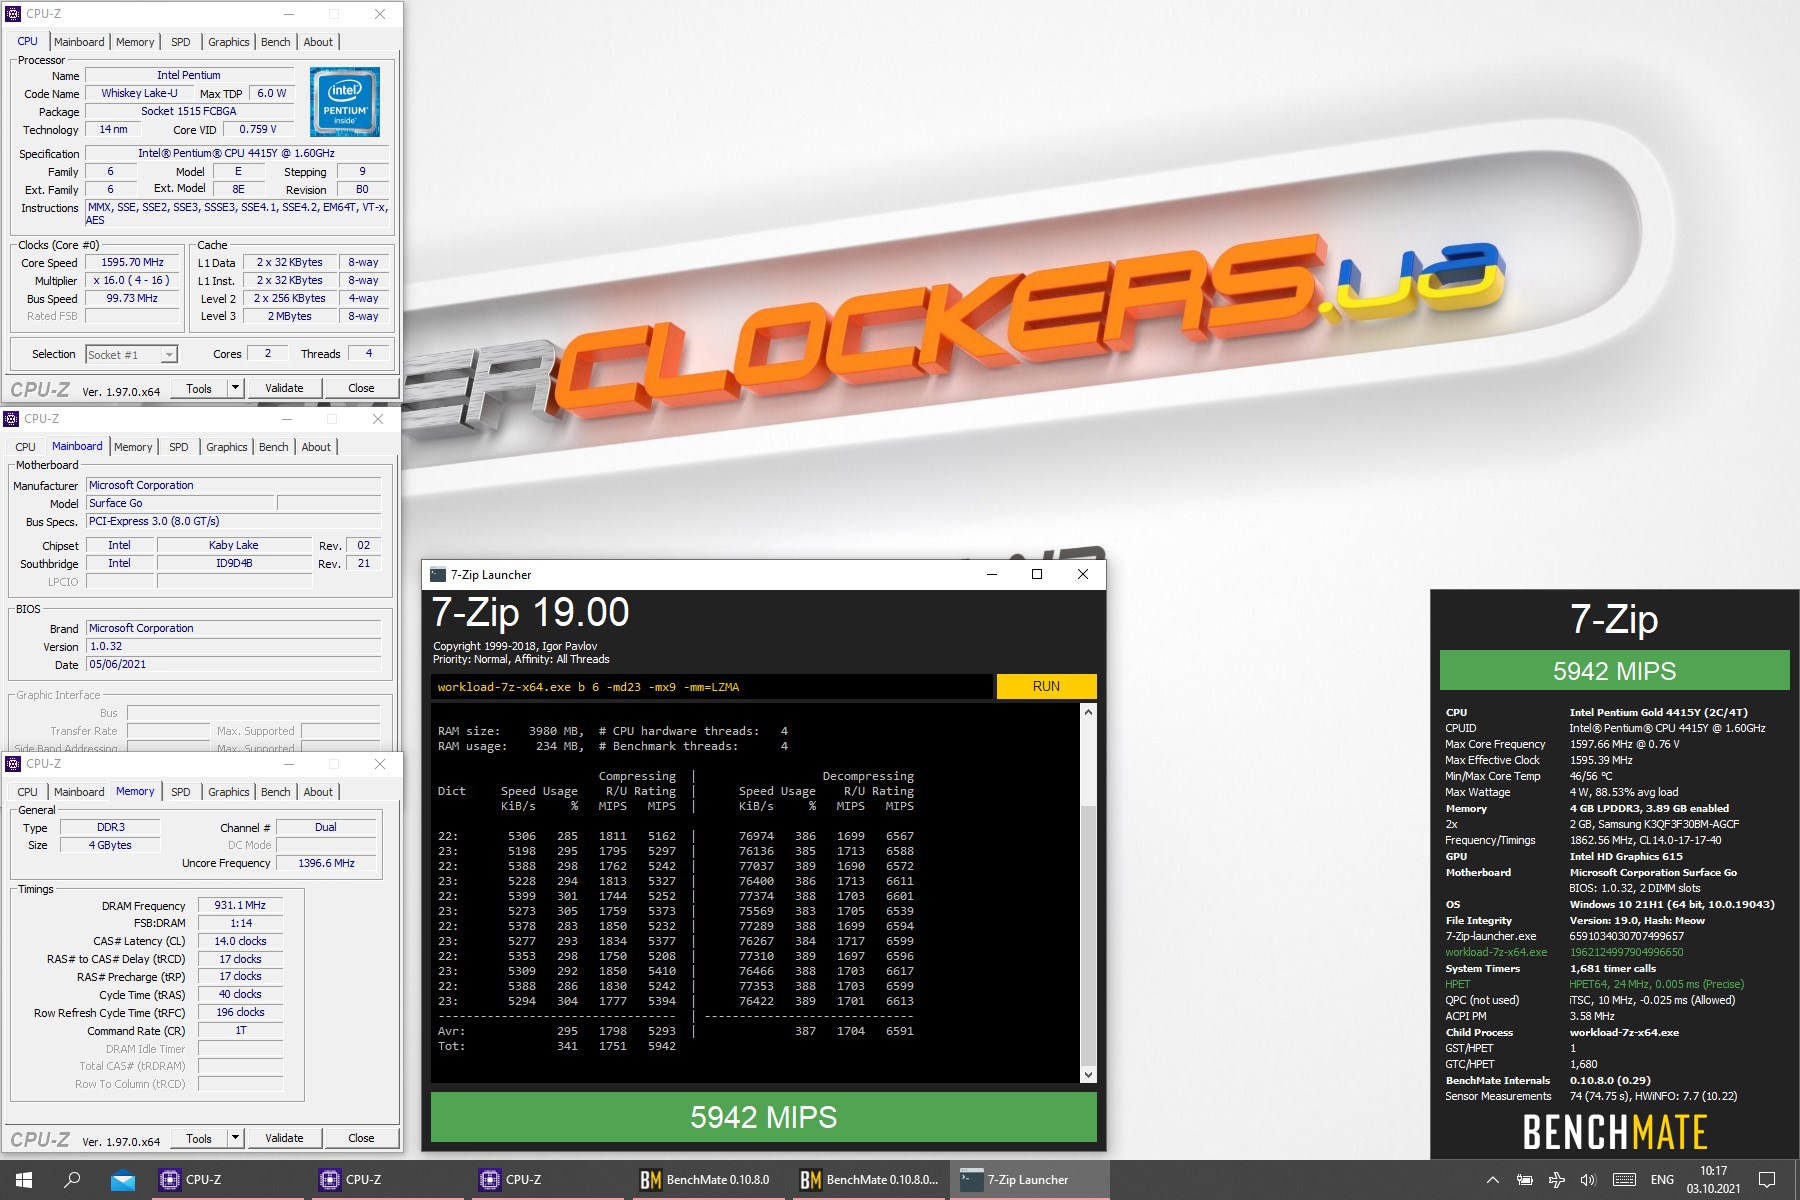The height and width of the screenshot is (1200, 1800).
Task: Open Tools dropdown arrow in Memory CPU-Z
Action: (235, 1138)
